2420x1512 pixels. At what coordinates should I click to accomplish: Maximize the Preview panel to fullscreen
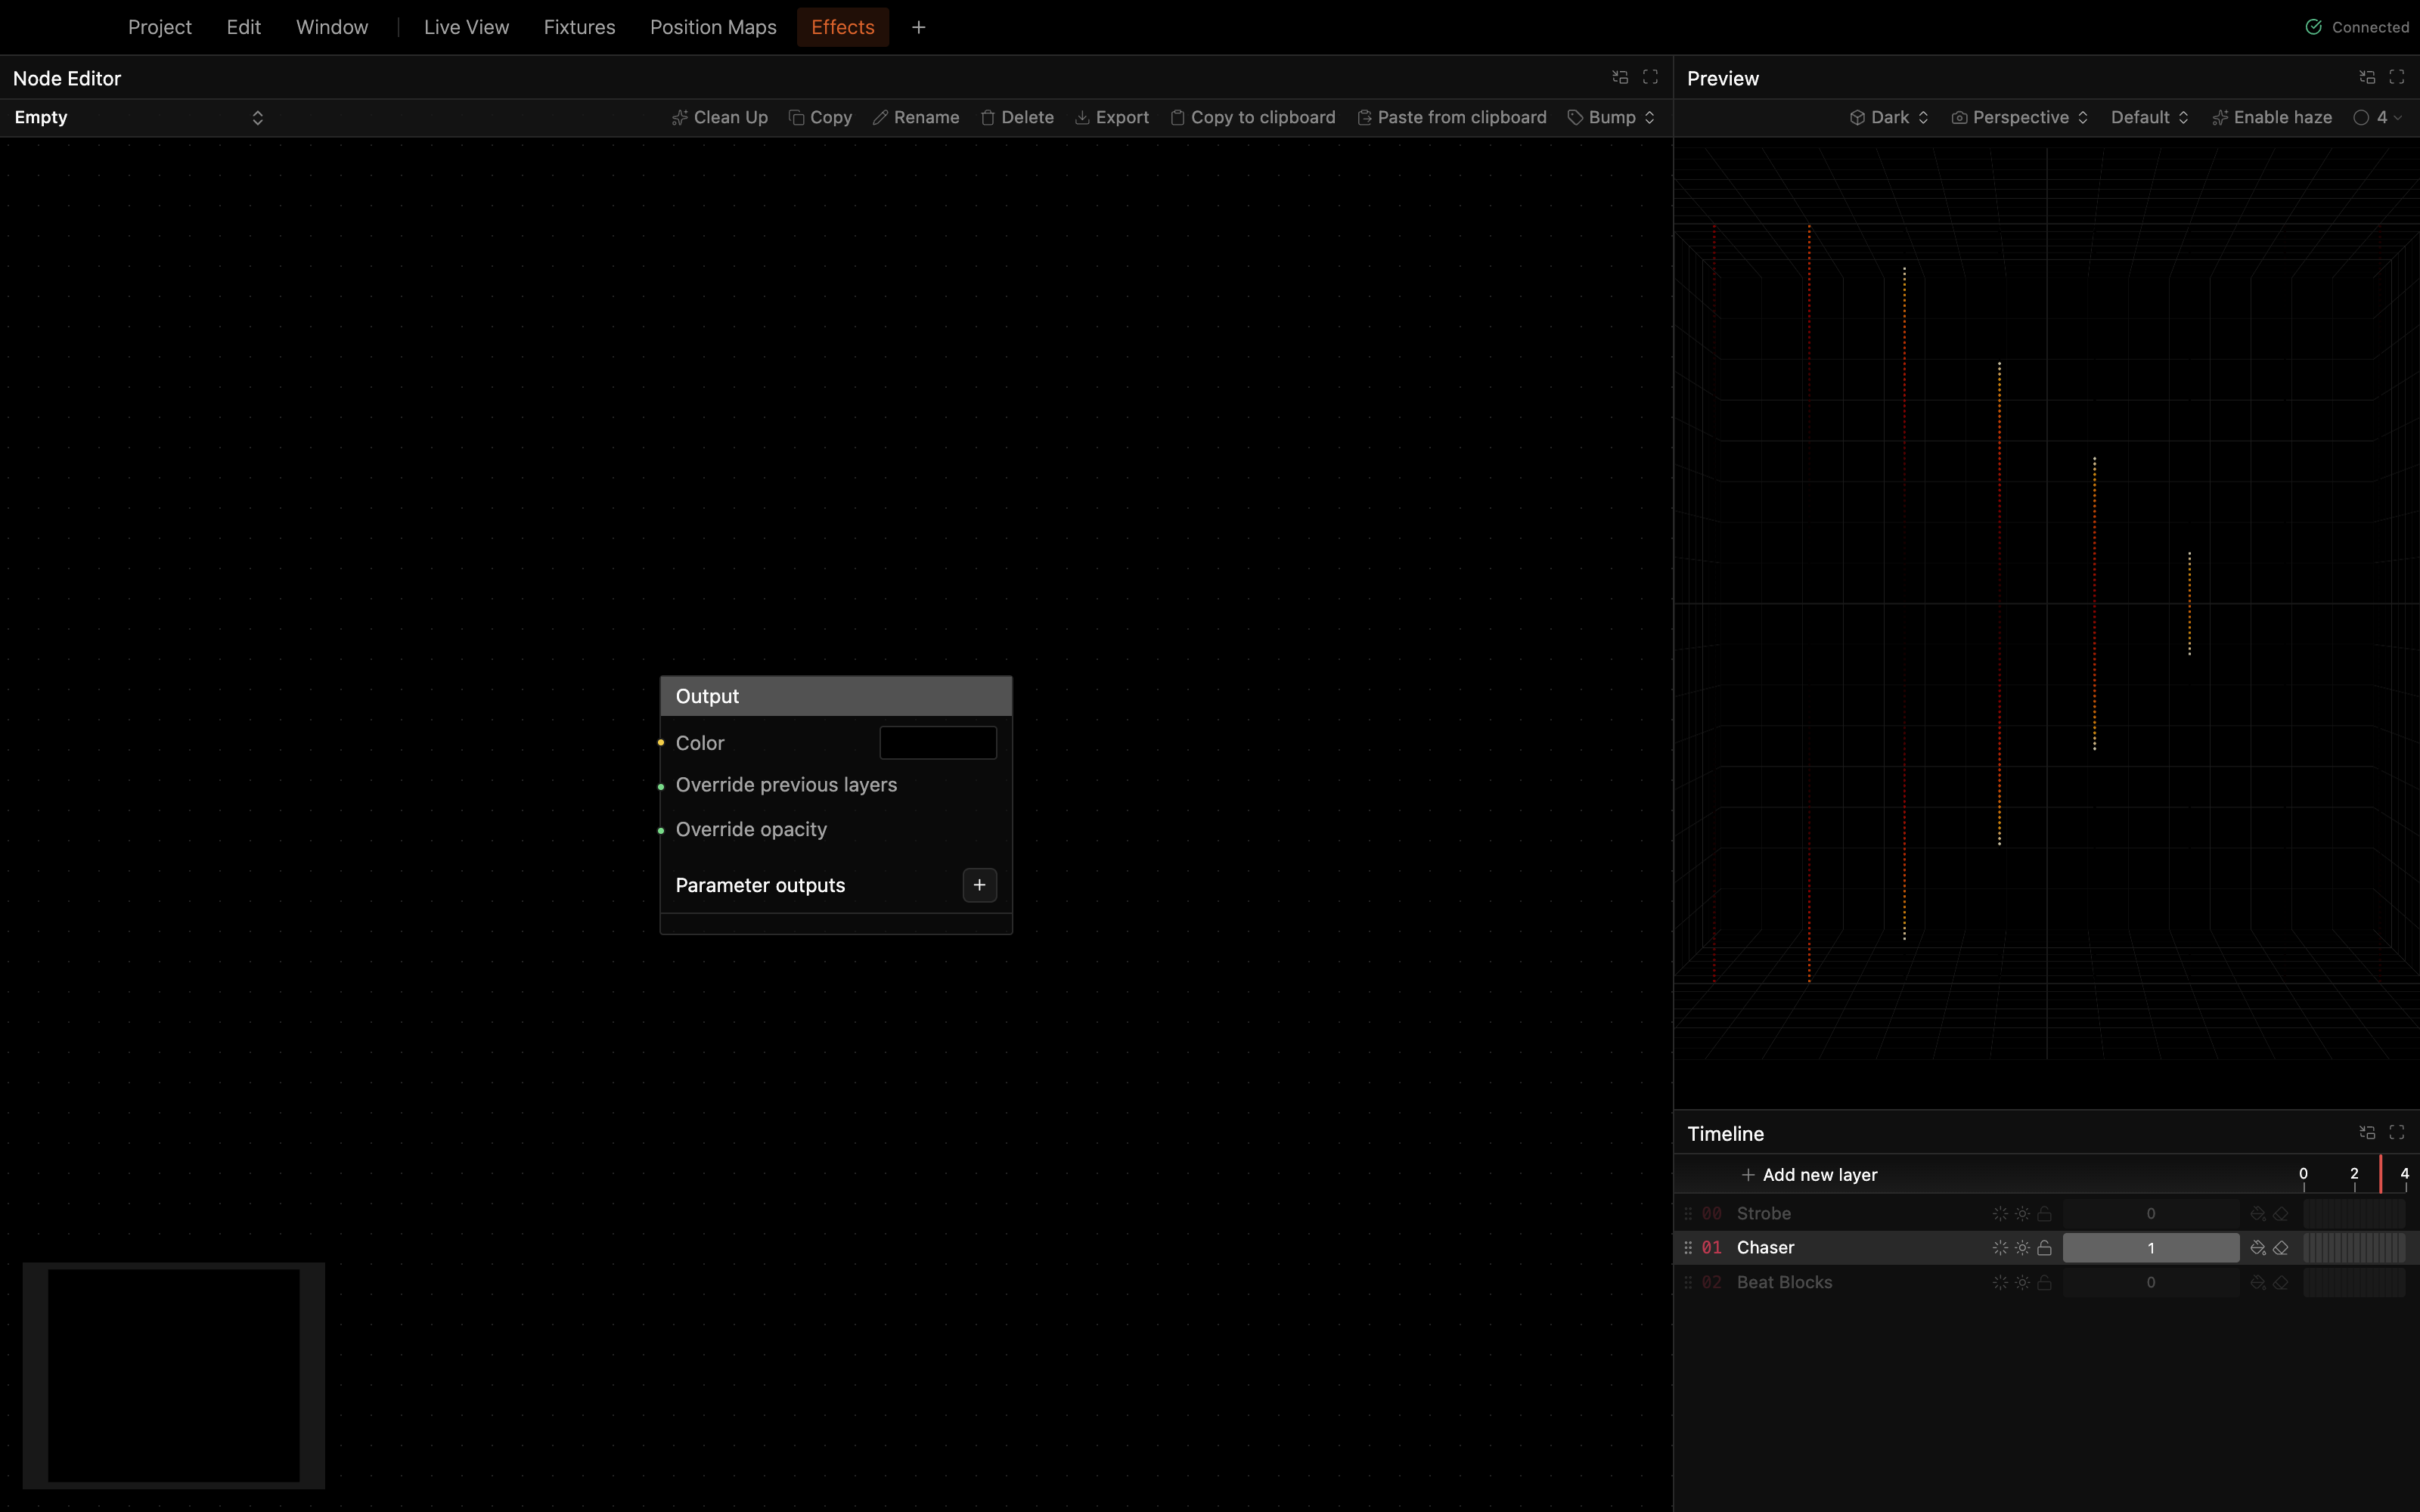pyautogui.click(x=2397, y=77)
